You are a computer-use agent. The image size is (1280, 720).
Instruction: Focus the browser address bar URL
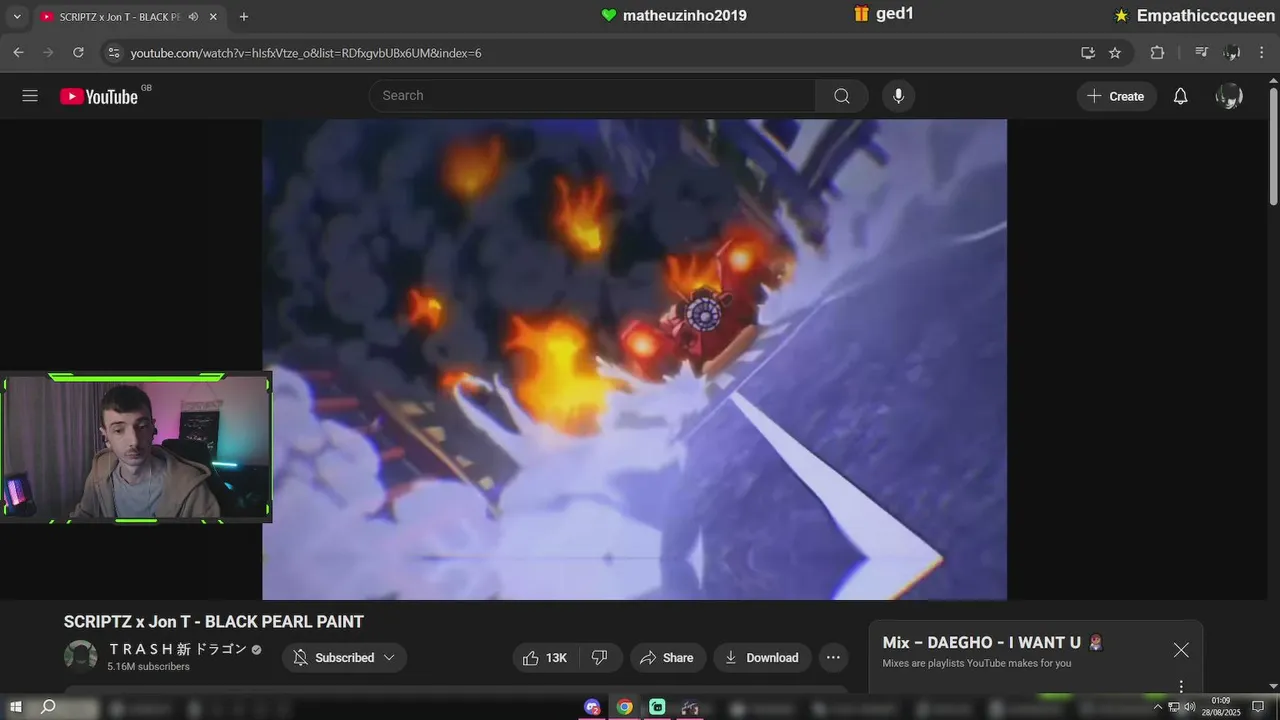tap(306, 53)
